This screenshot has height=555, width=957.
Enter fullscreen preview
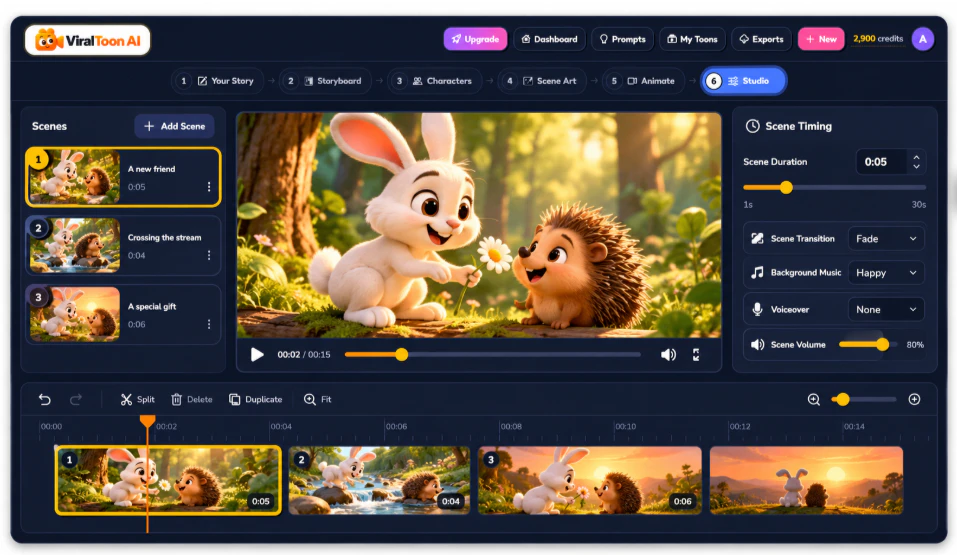tap(696, 355)
